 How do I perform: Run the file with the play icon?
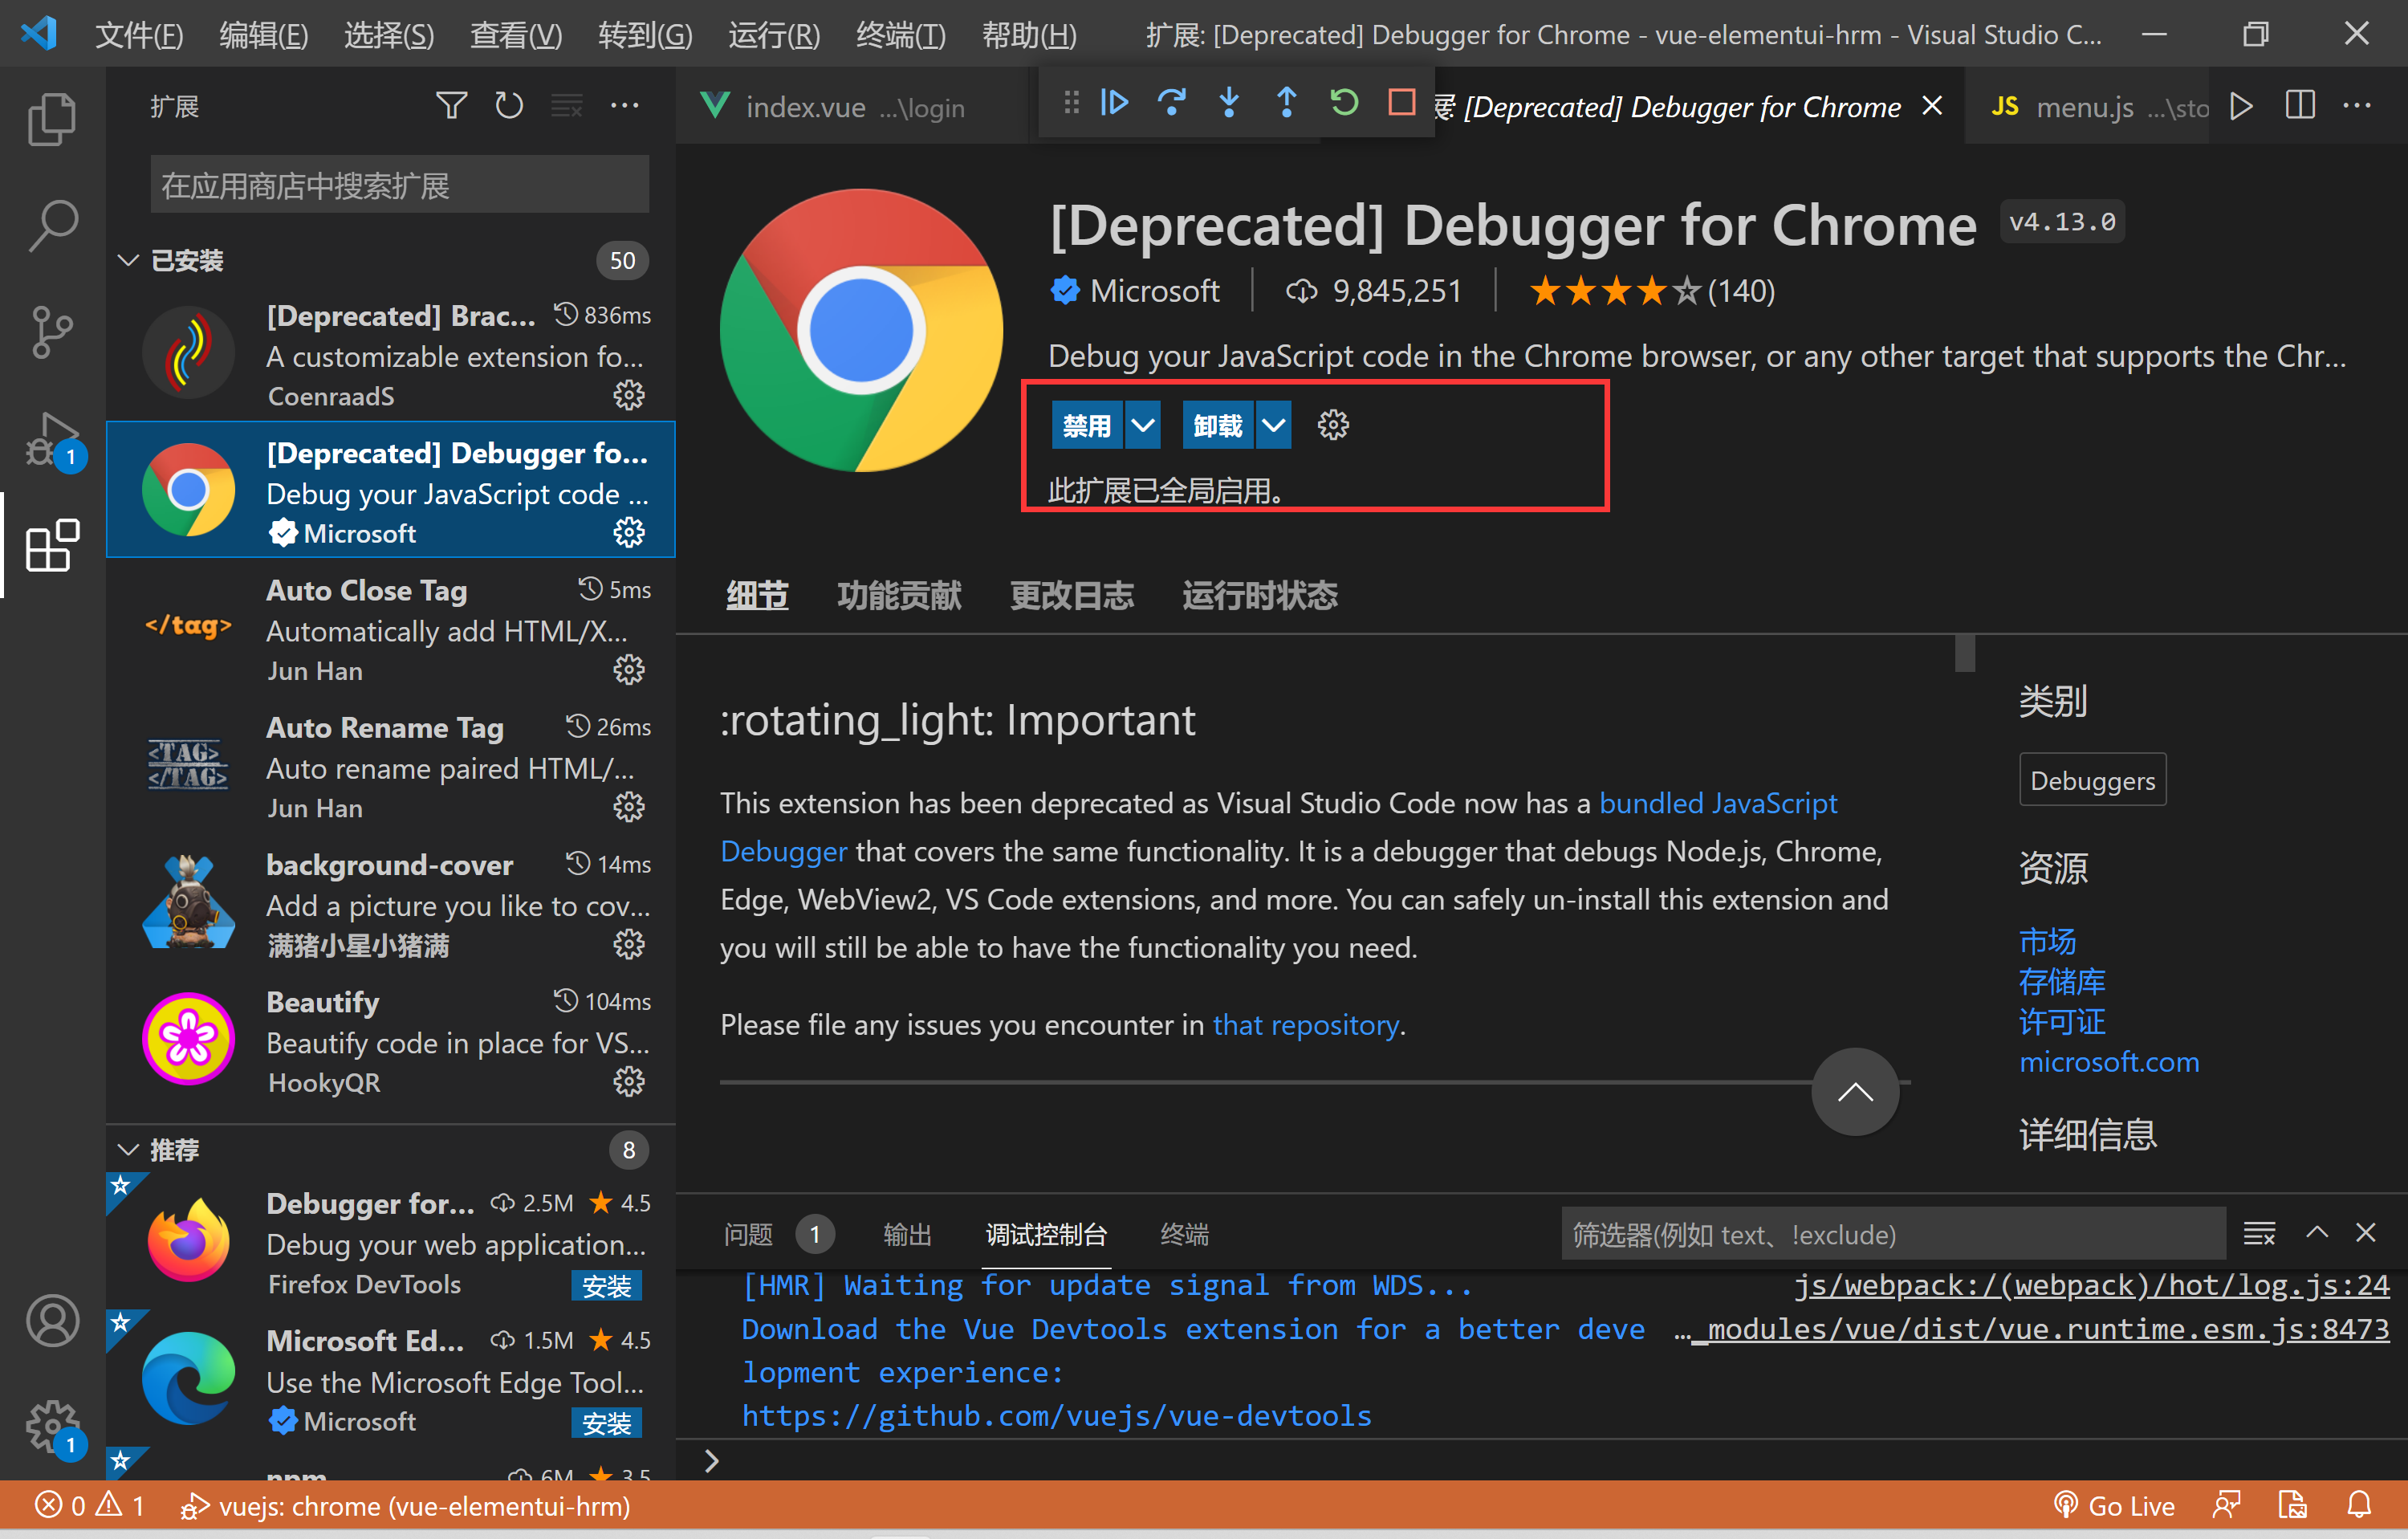(x=2242, y=105)
